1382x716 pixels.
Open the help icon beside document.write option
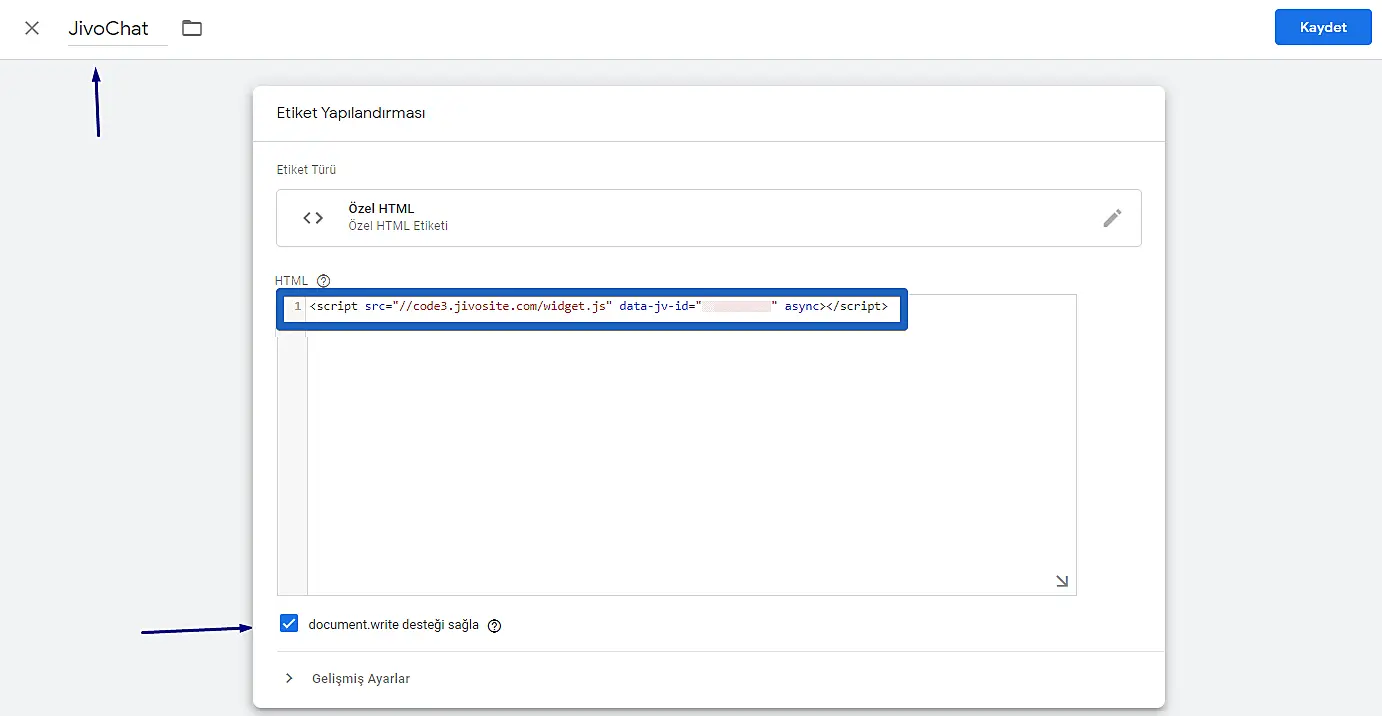tap(494, 626)
